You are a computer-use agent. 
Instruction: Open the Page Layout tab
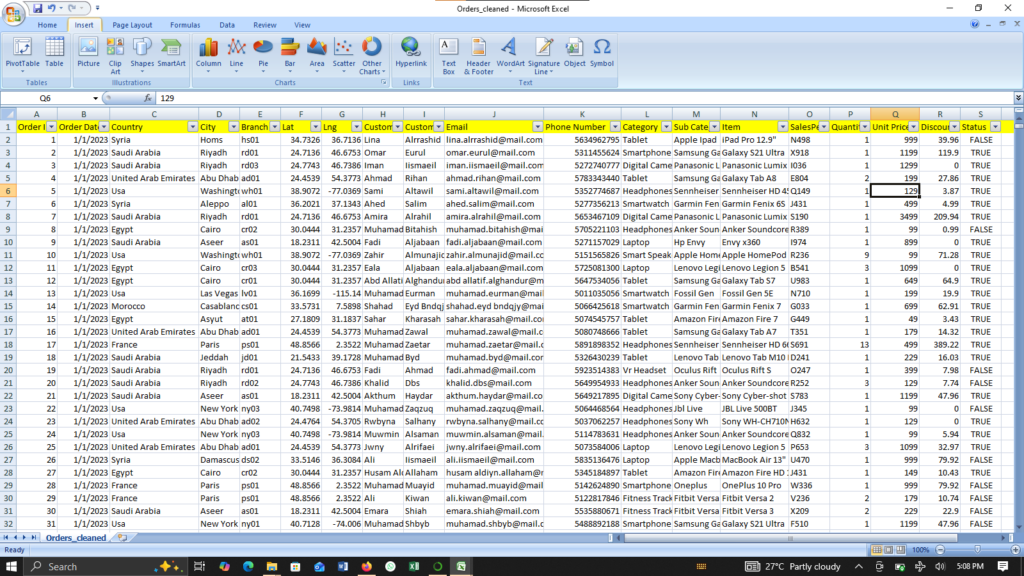[132, 25]
